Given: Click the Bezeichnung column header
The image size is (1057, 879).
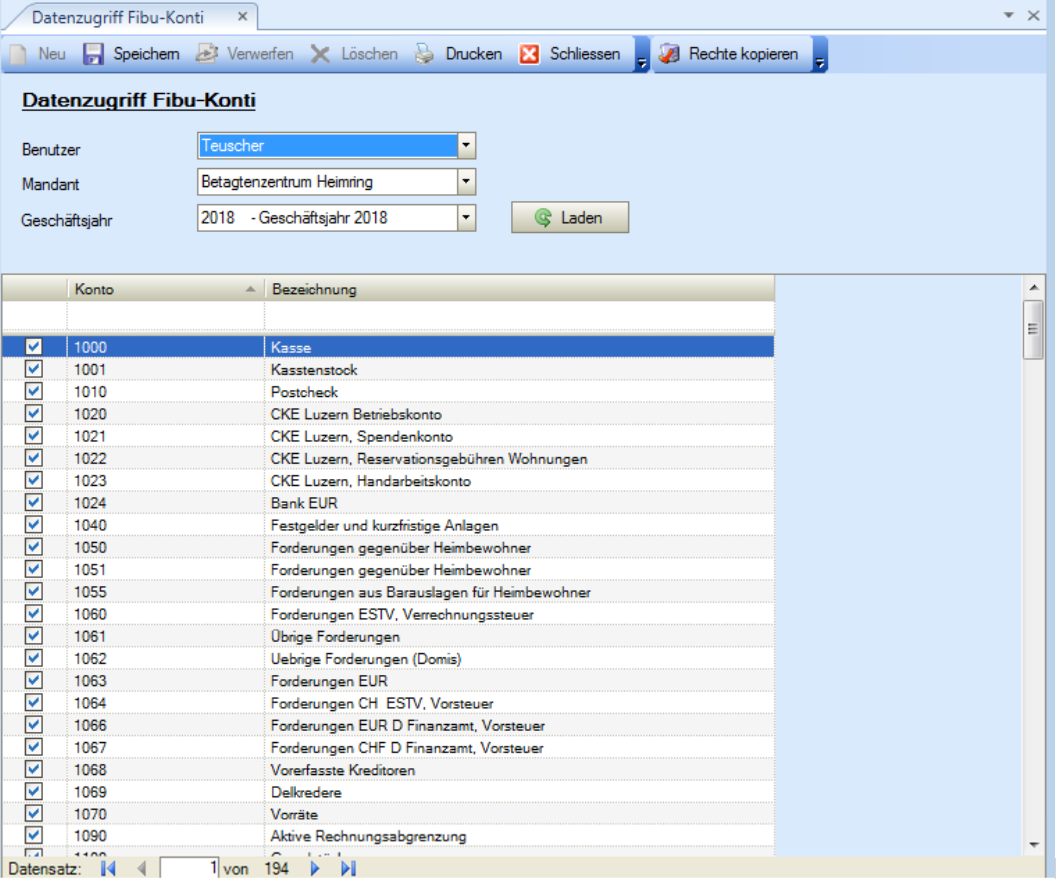Looking at the screenshot, I should click(518, 289).
